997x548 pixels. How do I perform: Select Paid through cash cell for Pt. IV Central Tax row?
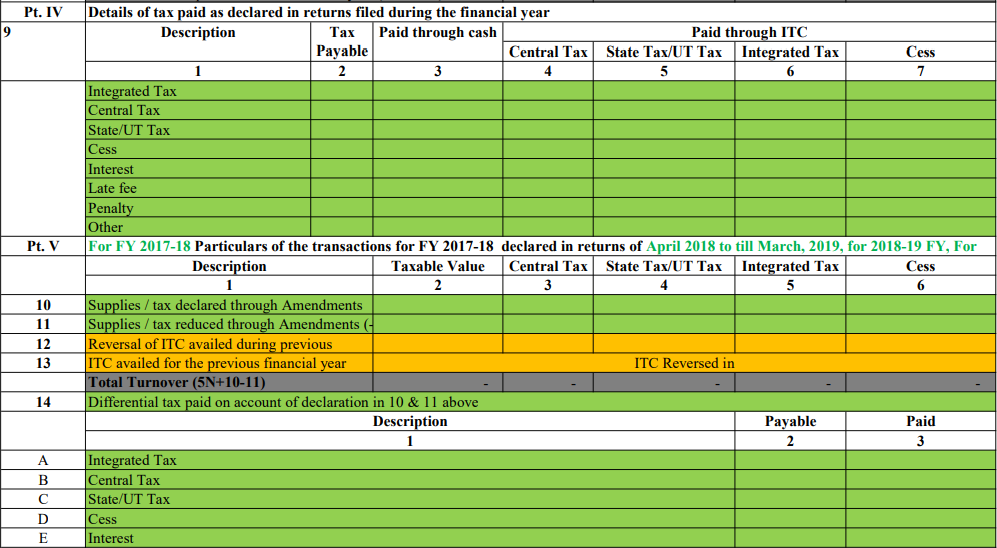437,110
